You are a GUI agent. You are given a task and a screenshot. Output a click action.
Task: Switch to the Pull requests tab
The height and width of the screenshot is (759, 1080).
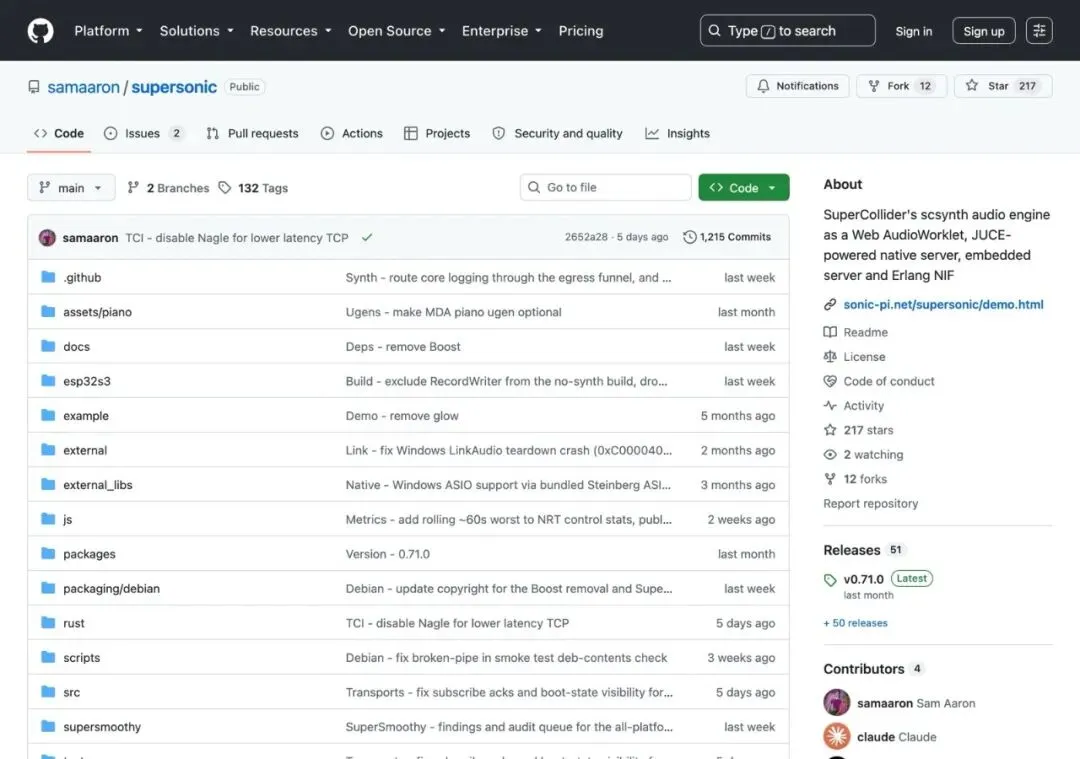click(252, 134)
